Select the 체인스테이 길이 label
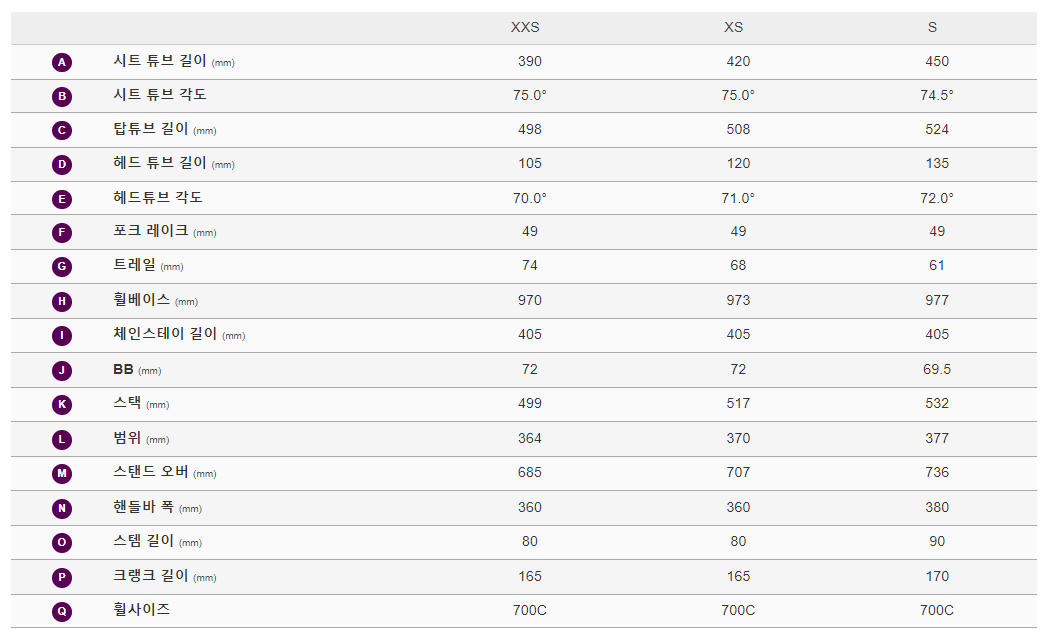Screen dimensions: 1048x642 click(165, 334)
